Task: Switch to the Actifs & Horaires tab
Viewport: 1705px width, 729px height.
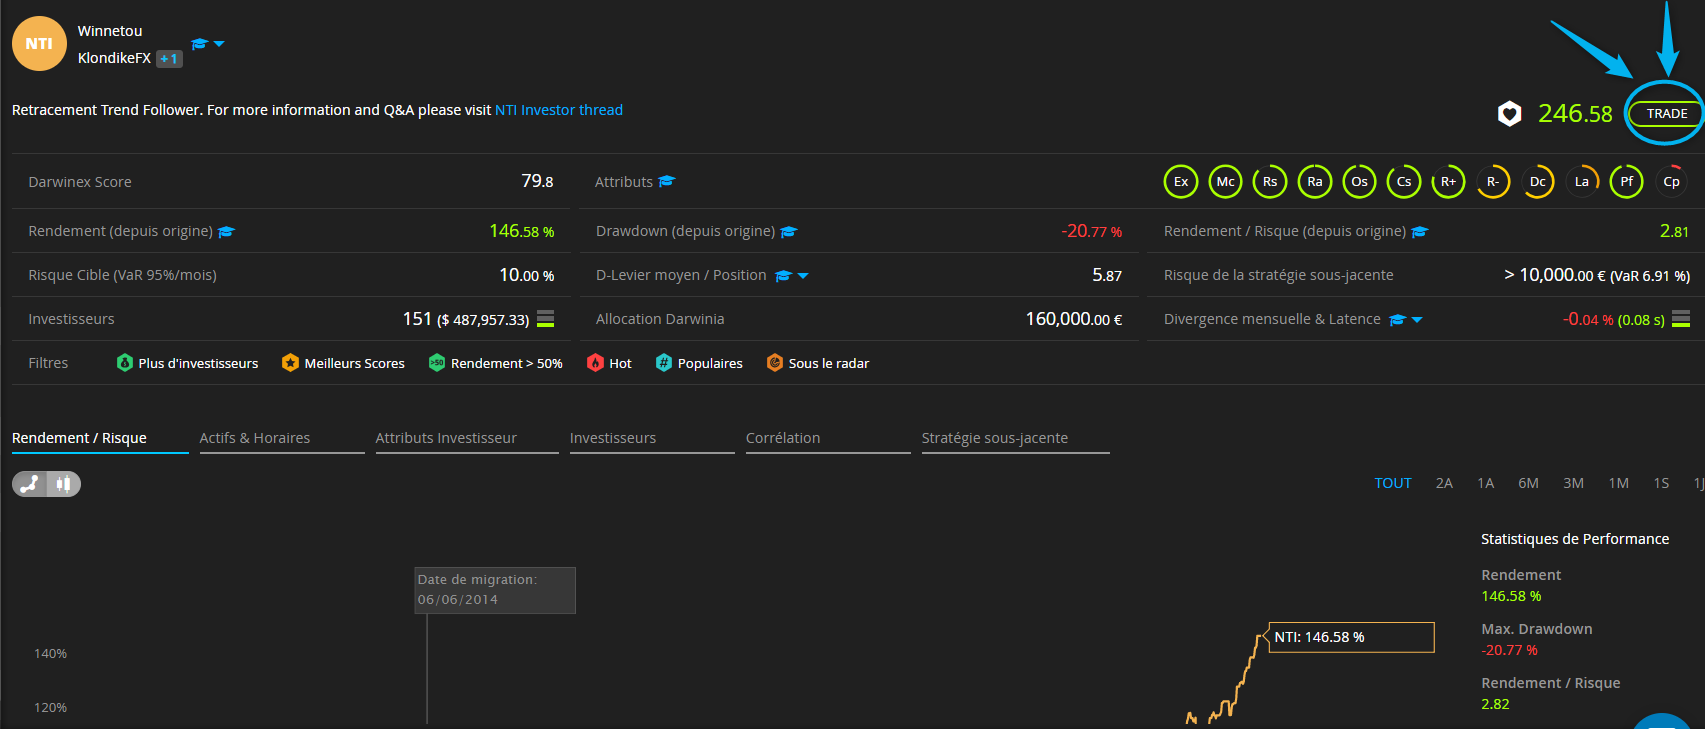Action: pos(255,438)
